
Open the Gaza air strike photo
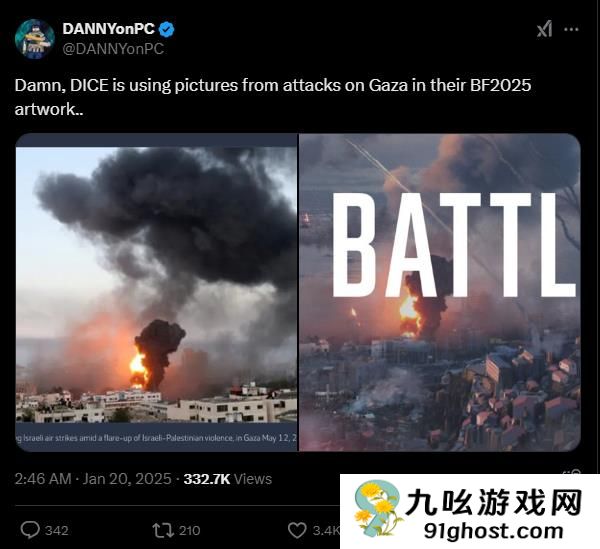pyautogui.click(x=157, y=293)
